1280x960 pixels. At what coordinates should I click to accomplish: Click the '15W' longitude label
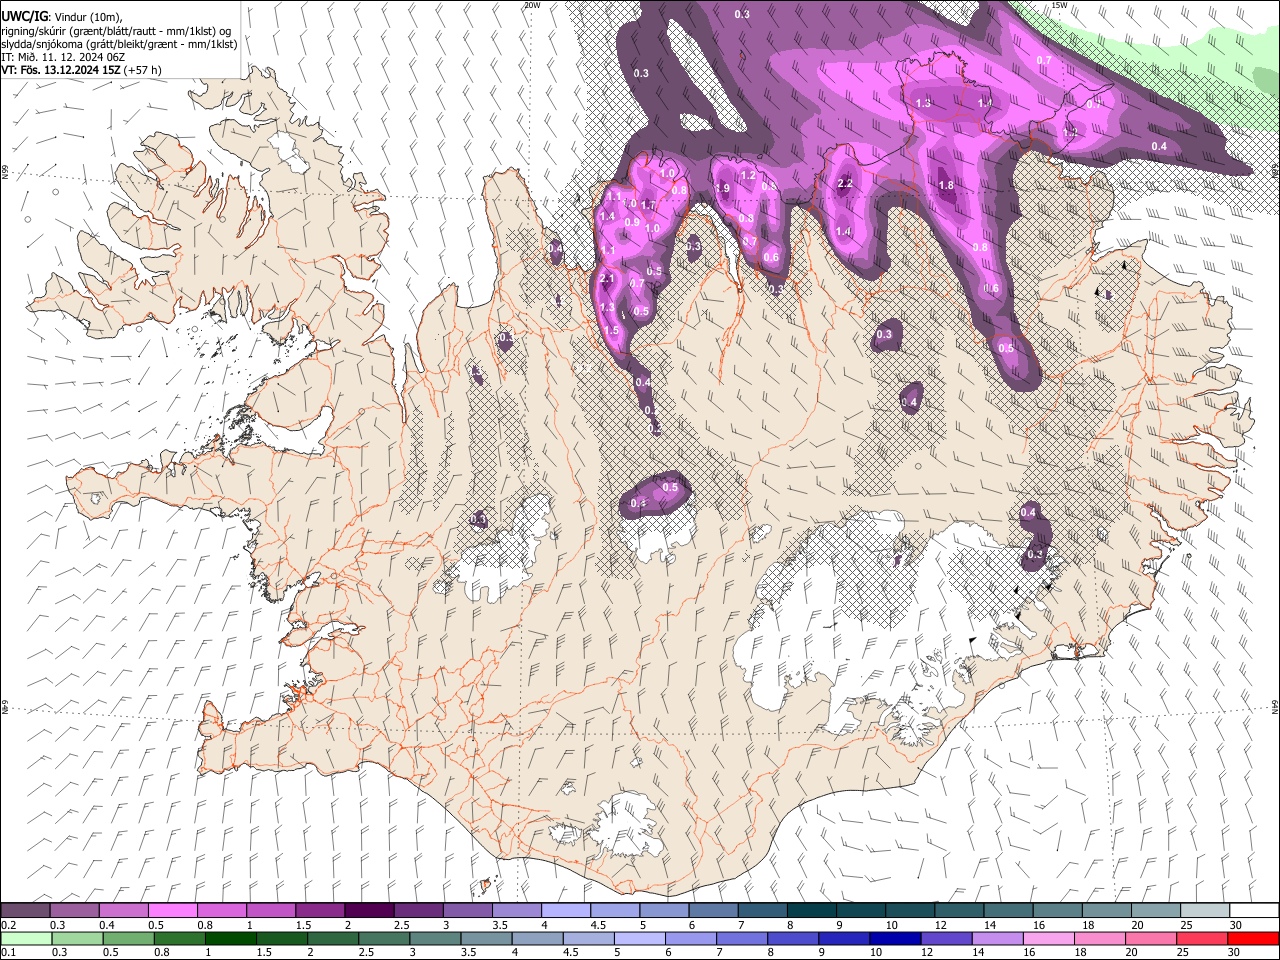1059,5
